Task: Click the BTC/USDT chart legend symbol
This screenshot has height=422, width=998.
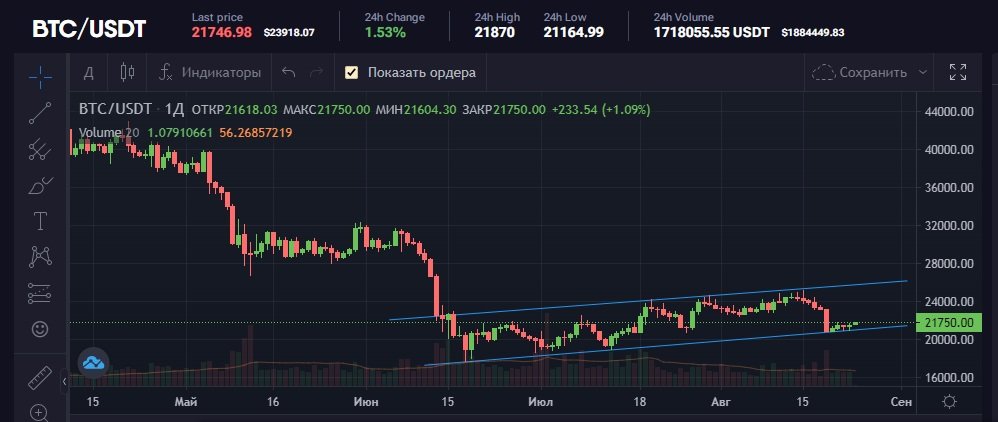Action: click(115, 109)
